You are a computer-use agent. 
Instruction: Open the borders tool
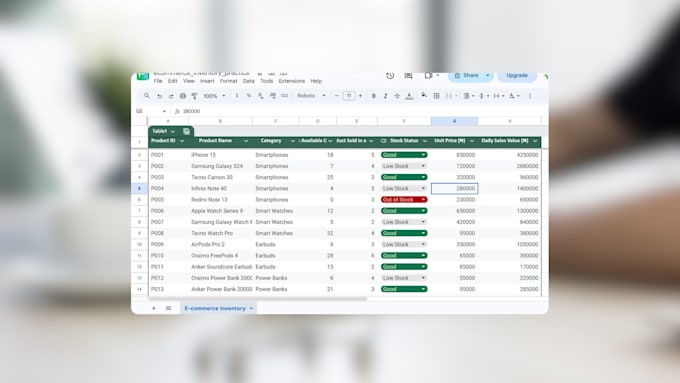436,96
